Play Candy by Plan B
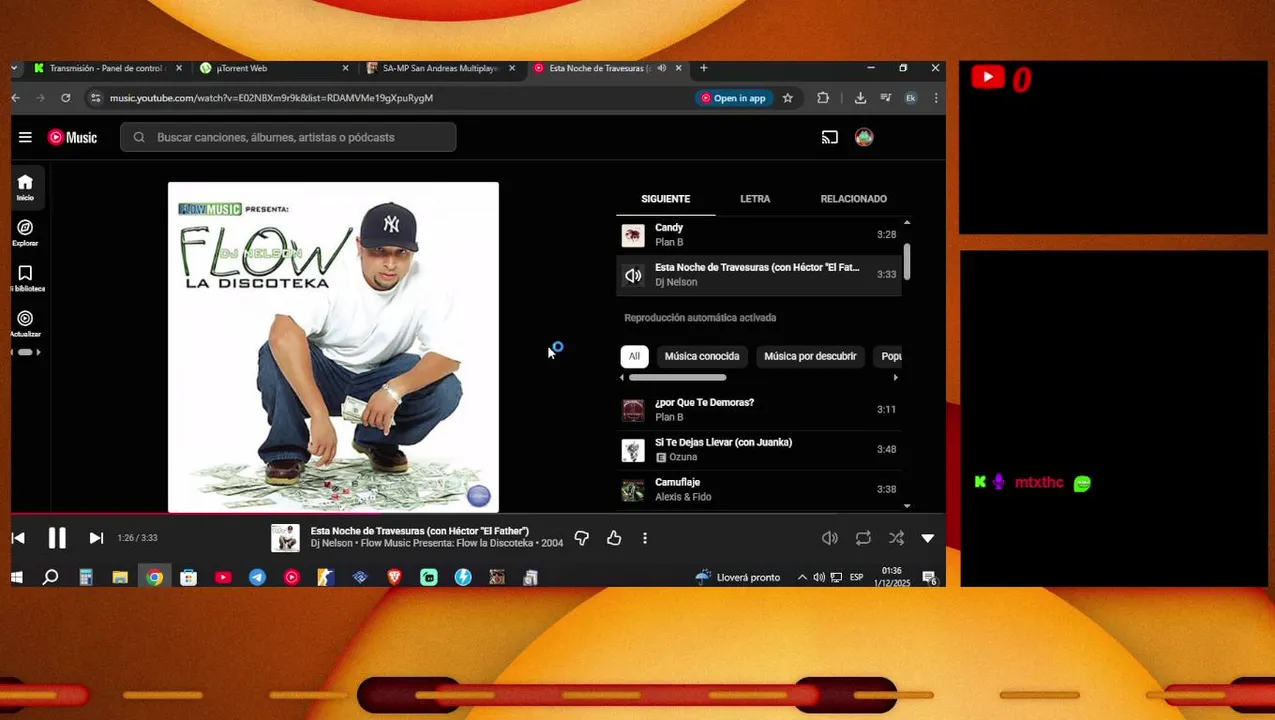 click(x=759, y=235)
